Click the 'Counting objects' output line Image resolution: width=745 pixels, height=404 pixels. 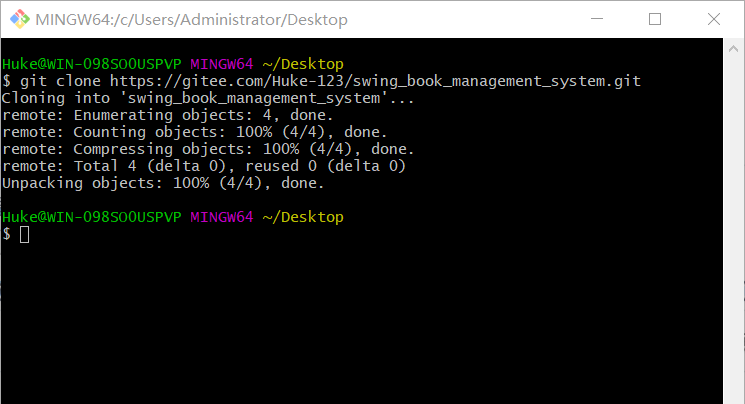click(x=195, y=132)
